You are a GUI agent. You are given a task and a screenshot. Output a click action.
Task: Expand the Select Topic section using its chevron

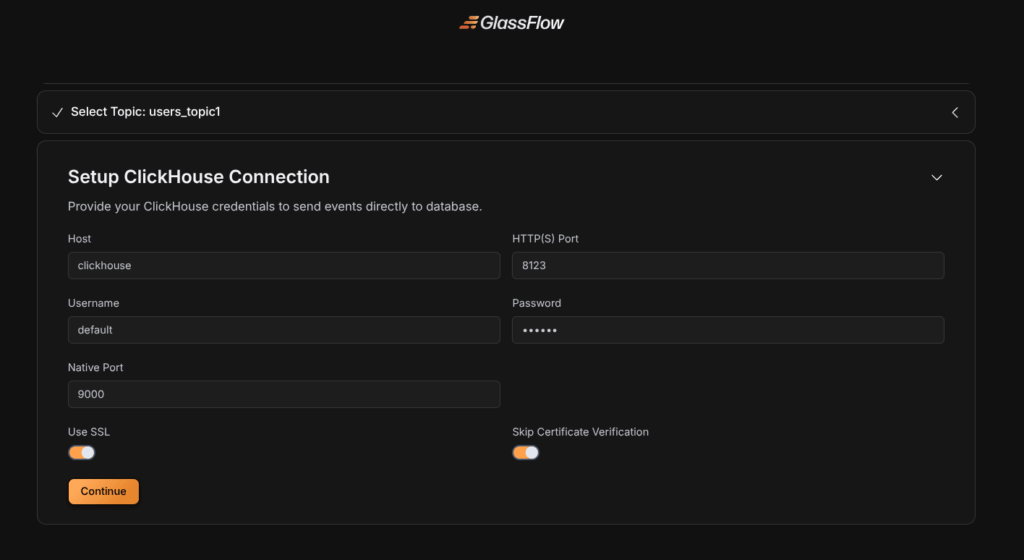click(954, 112)
